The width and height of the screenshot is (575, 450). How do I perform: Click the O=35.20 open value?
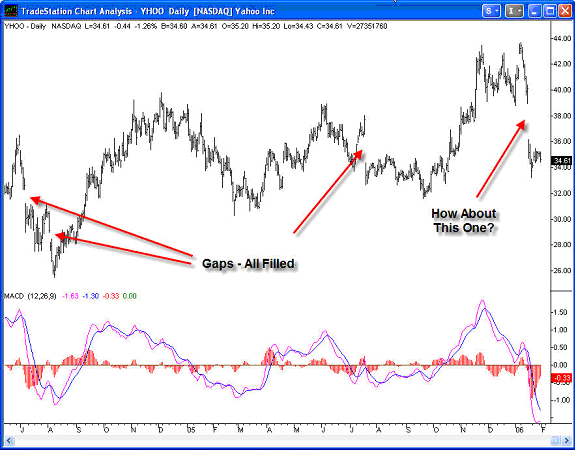click(235, 26)
